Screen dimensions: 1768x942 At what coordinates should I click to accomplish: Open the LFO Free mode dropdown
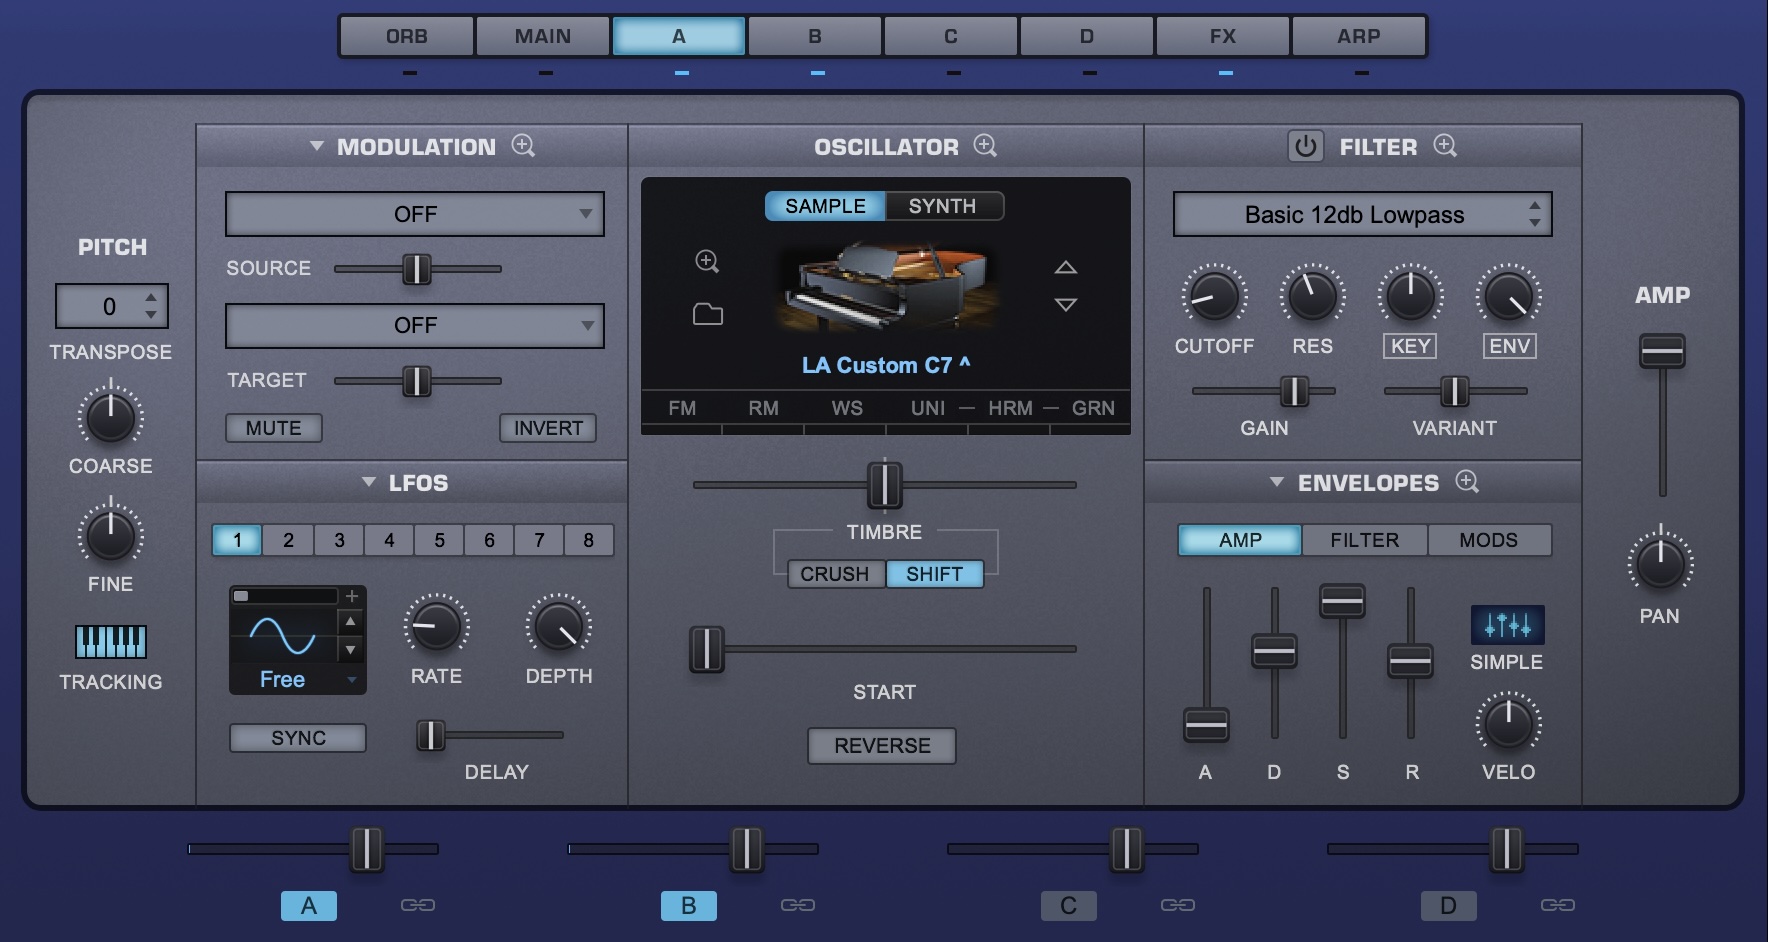(297, 680)
